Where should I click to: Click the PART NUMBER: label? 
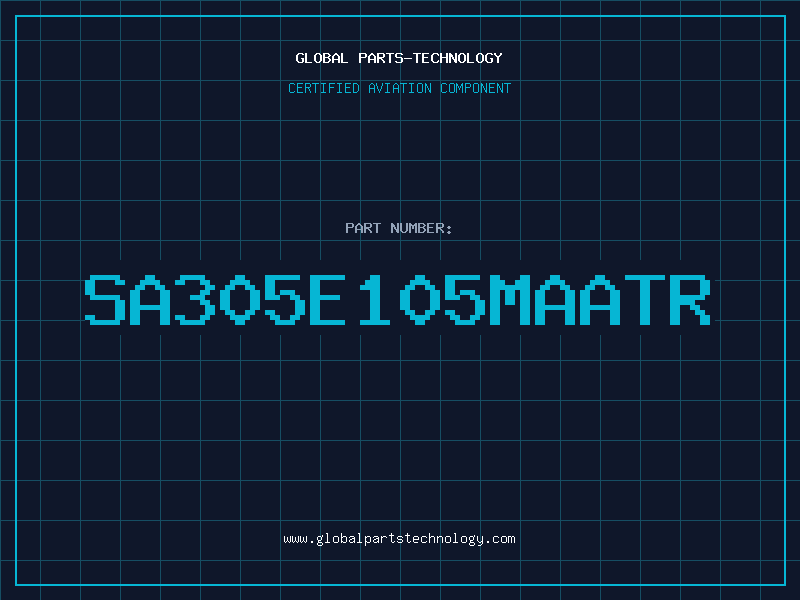(399, 228)
